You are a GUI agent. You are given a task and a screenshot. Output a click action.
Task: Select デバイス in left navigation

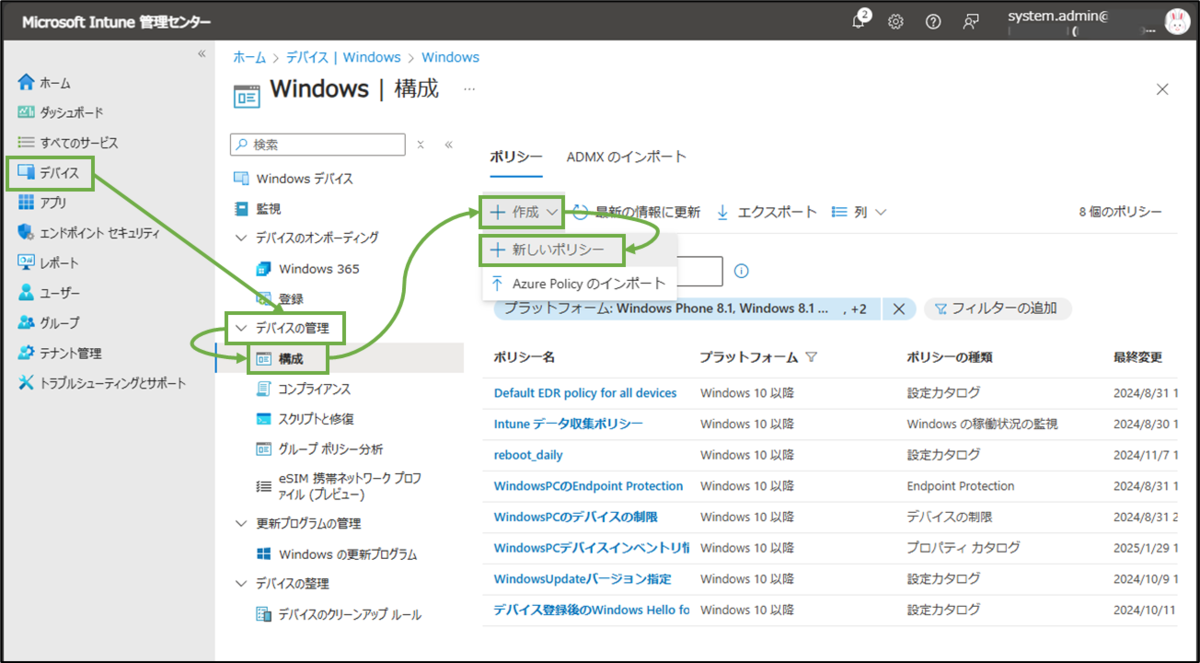pos(49,173)
